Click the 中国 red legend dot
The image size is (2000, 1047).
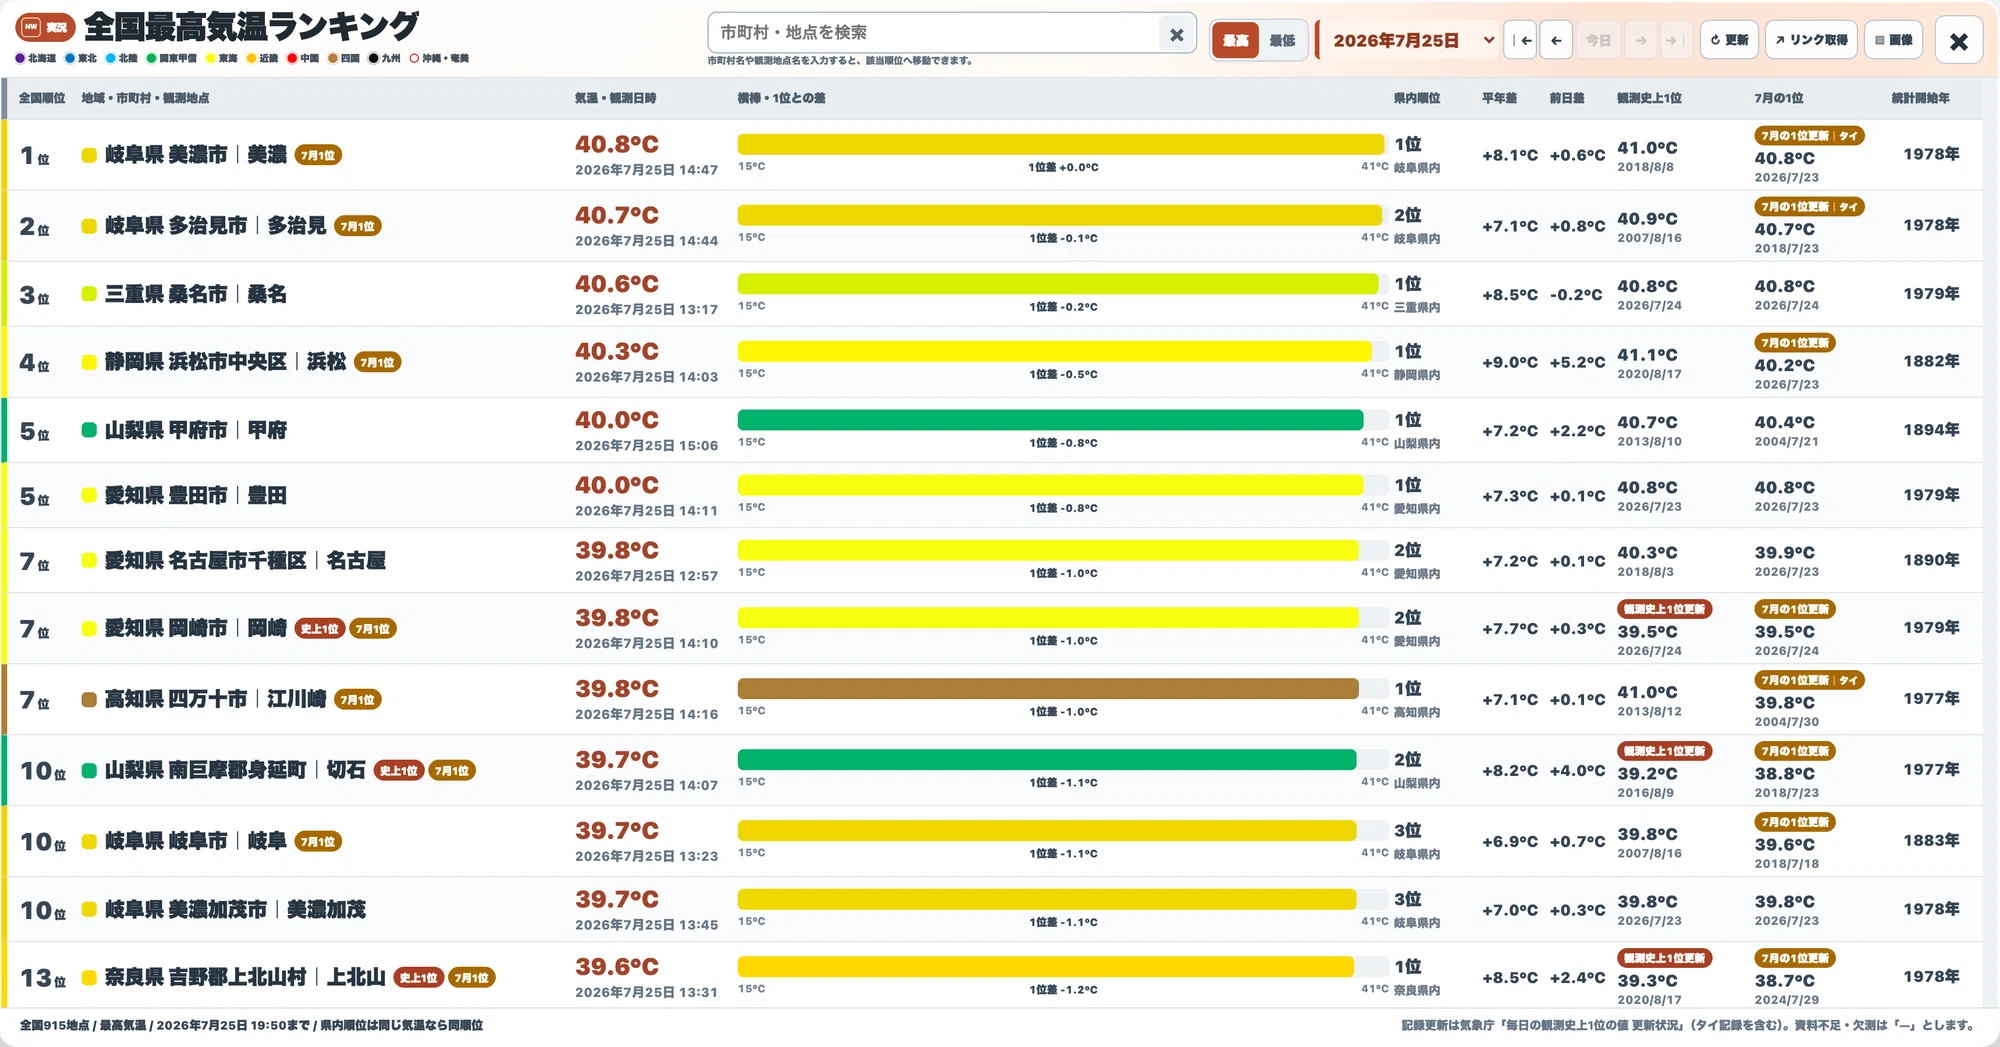[292, 58]
